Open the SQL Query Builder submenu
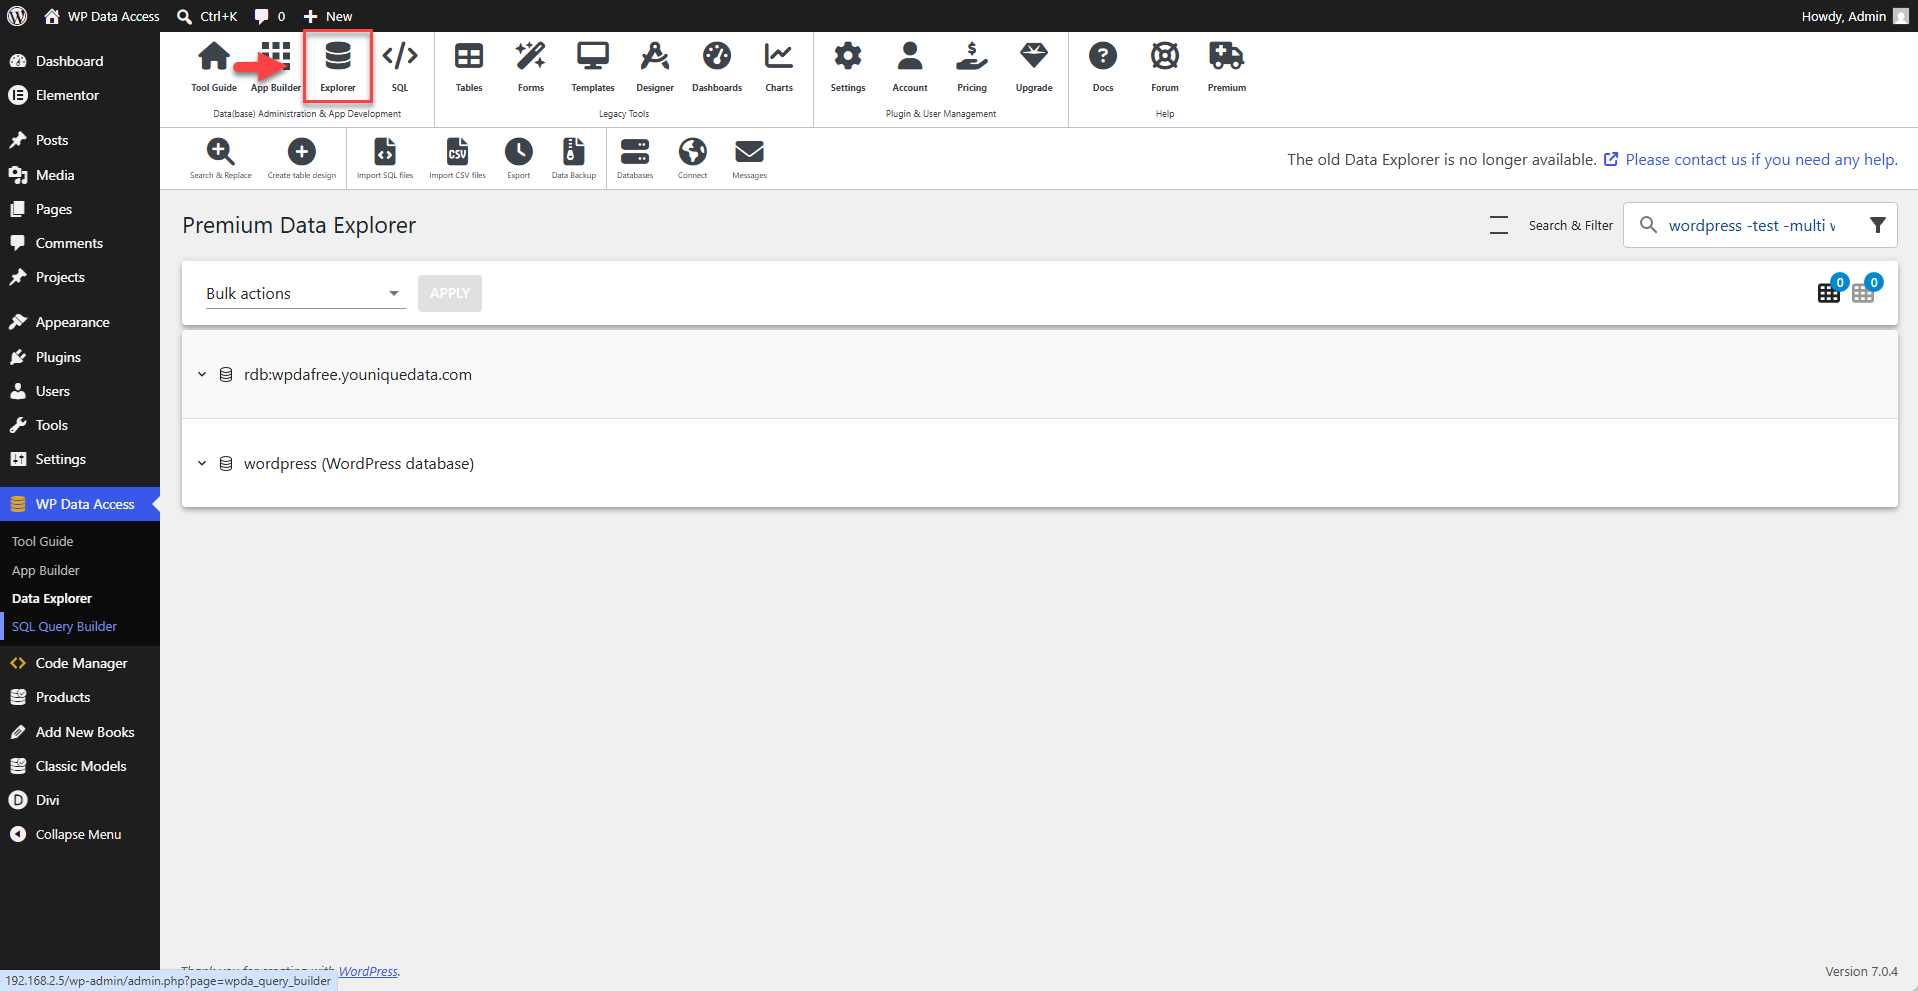This screenshot has height=991, width=1918. point(64,626)
